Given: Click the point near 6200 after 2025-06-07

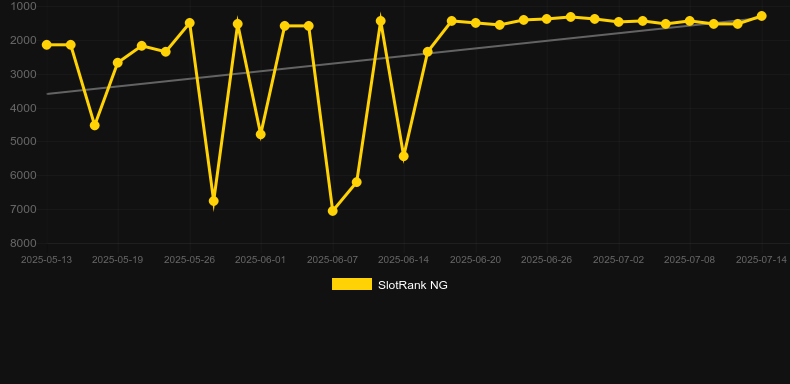Looking at the screenshot, I should 357,182.
